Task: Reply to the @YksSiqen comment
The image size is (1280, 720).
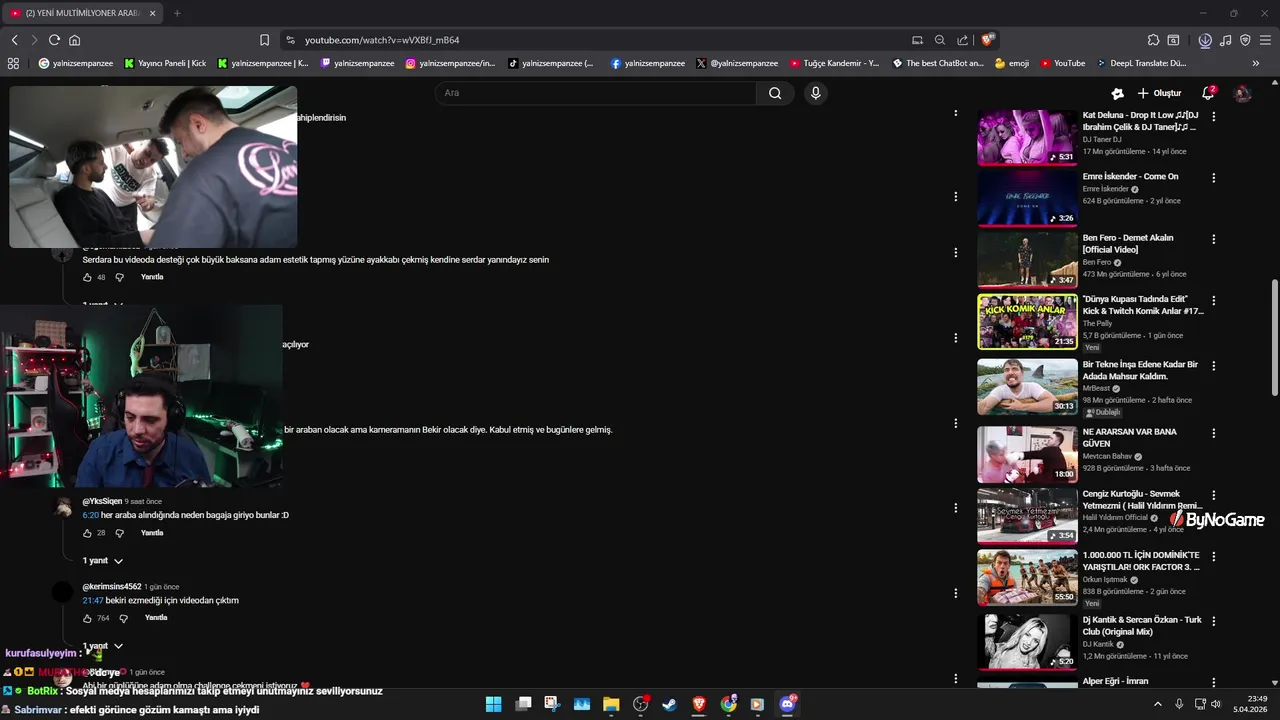Action: click(152, 533)
